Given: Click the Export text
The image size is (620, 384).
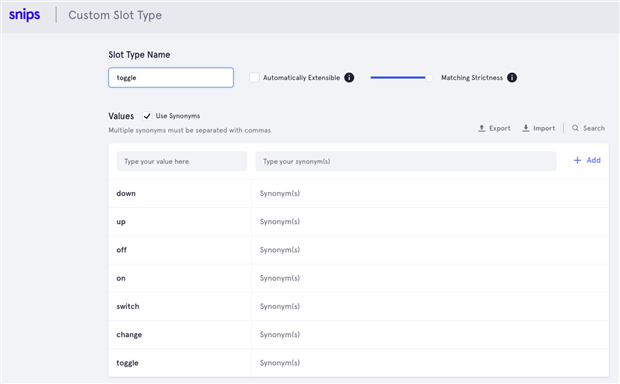Looking at the screenshot, I should pos(499,128).
